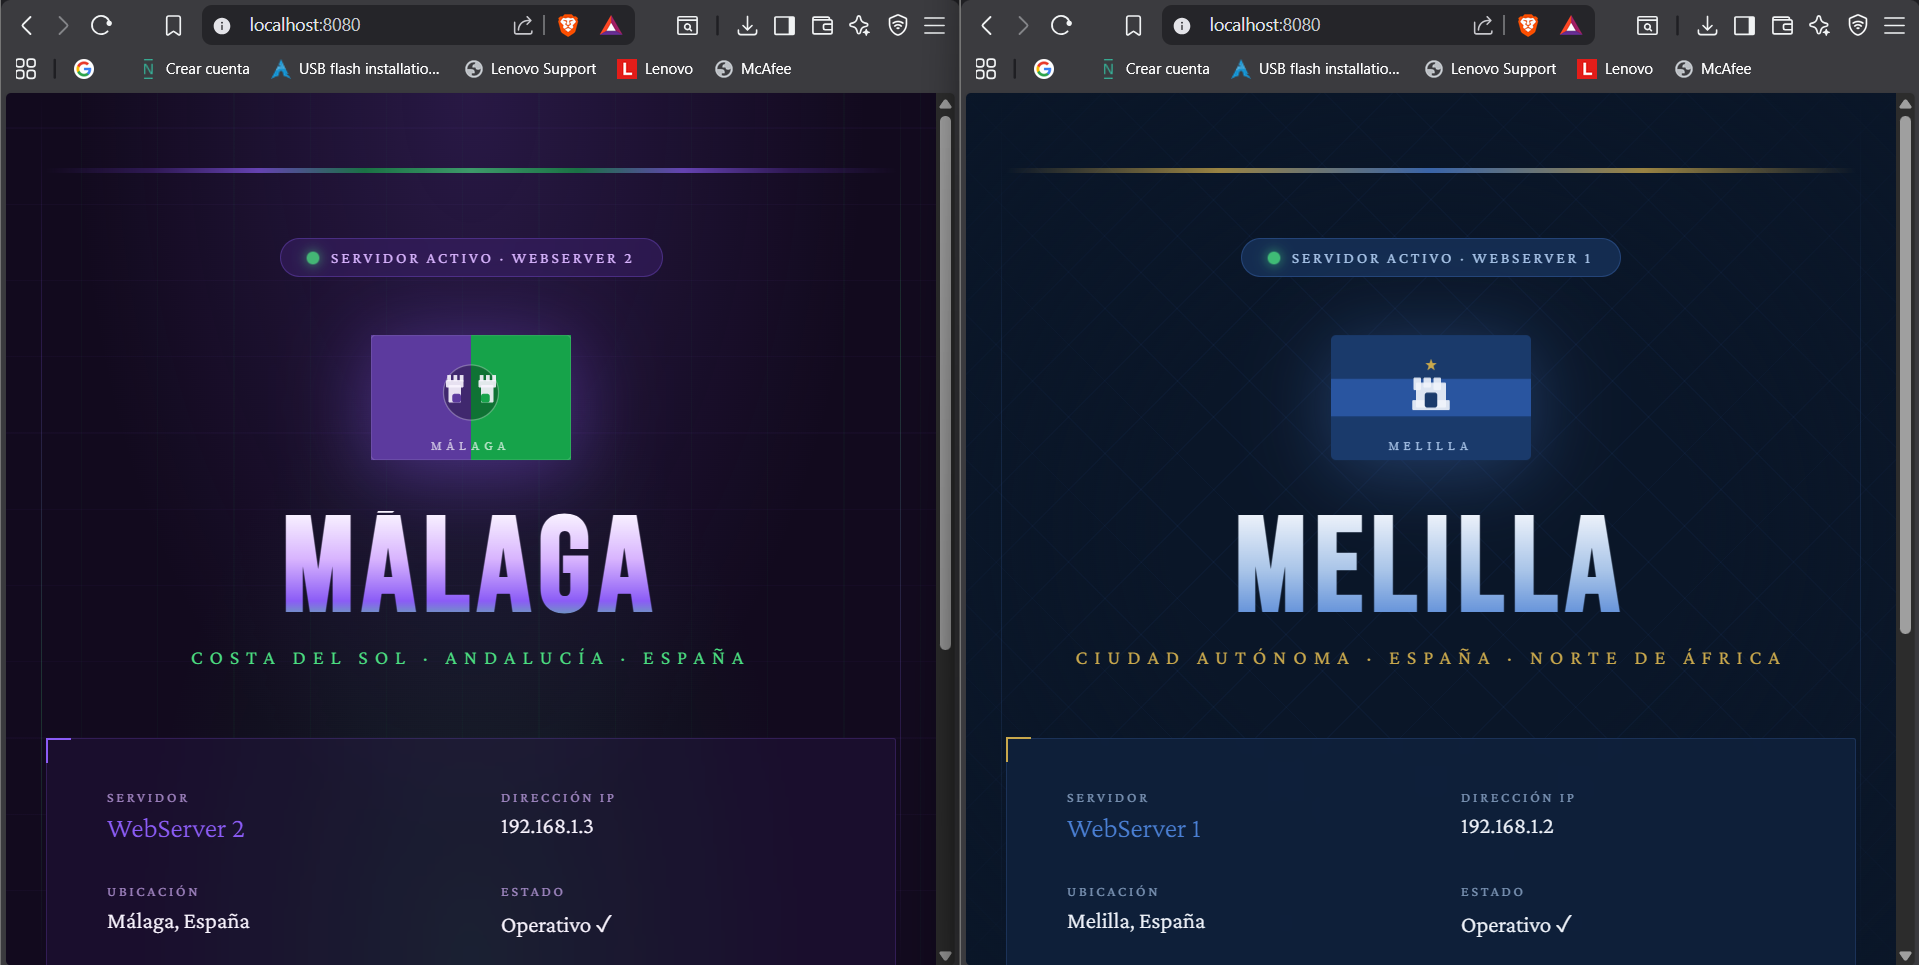Click the Brave Shields lion icon in left window
The image size is (1919, 965).
tap(568, 26)
